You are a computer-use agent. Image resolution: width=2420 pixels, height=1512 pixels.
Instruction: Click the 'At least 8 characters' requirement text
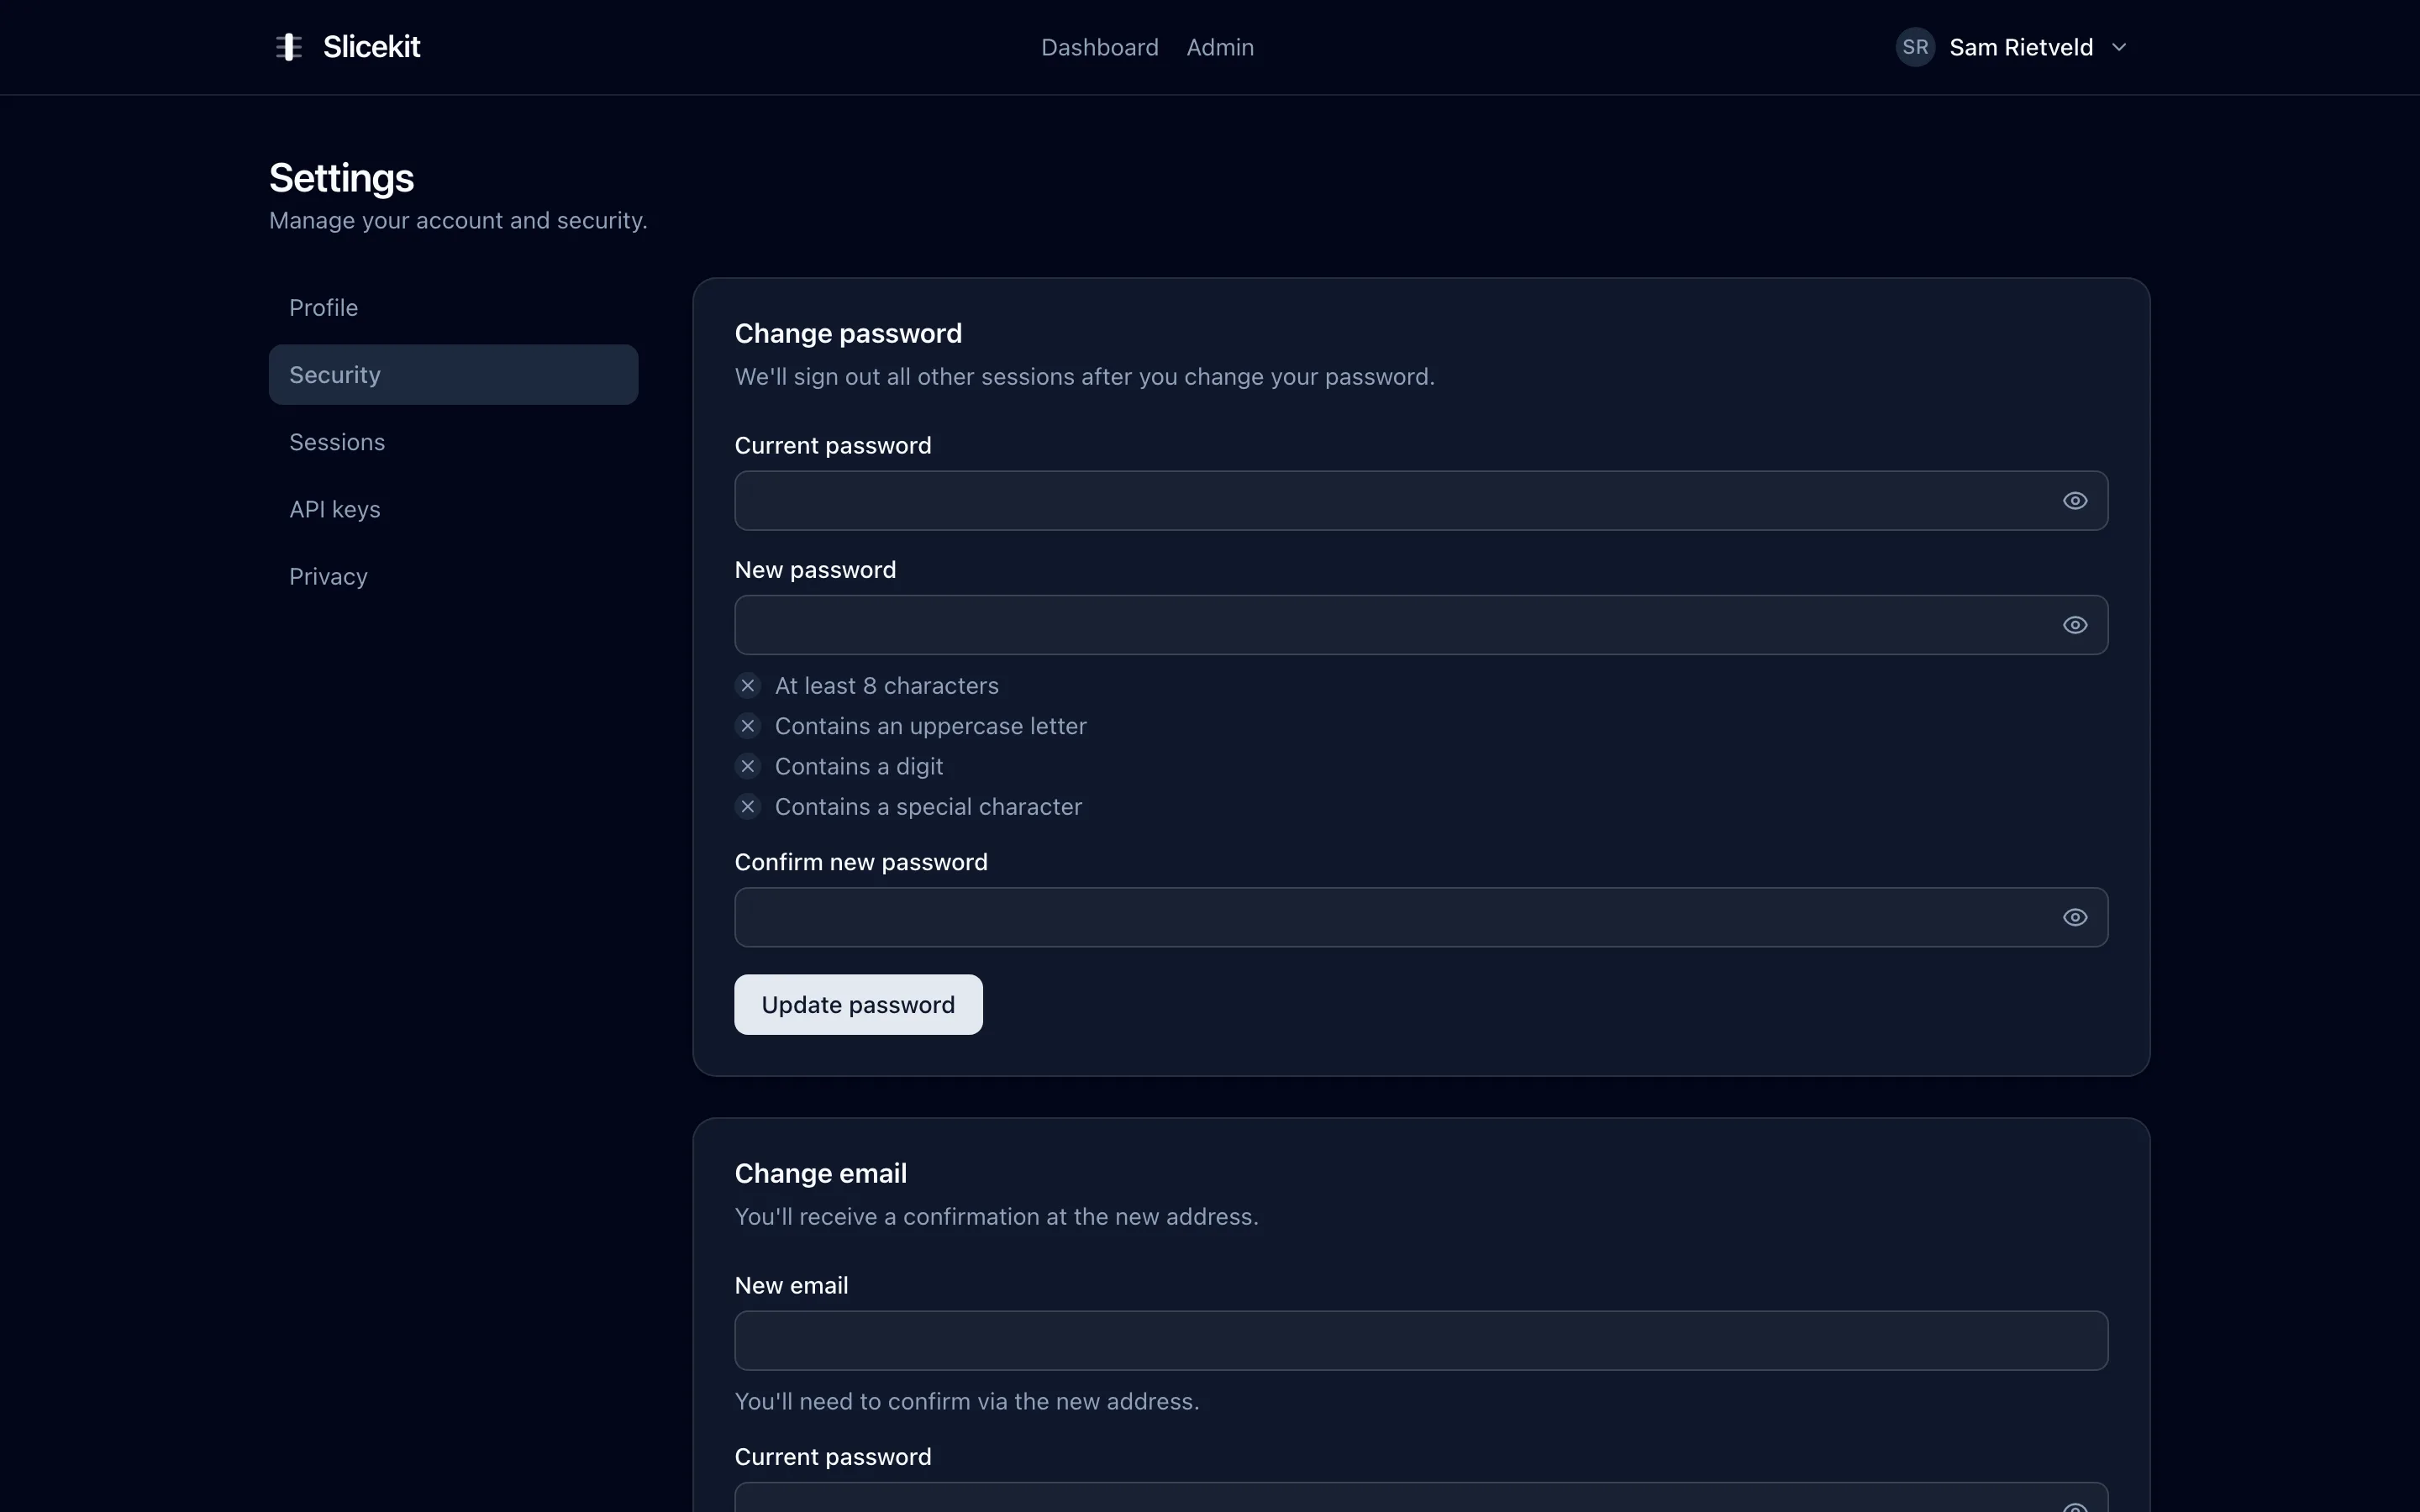886,686
